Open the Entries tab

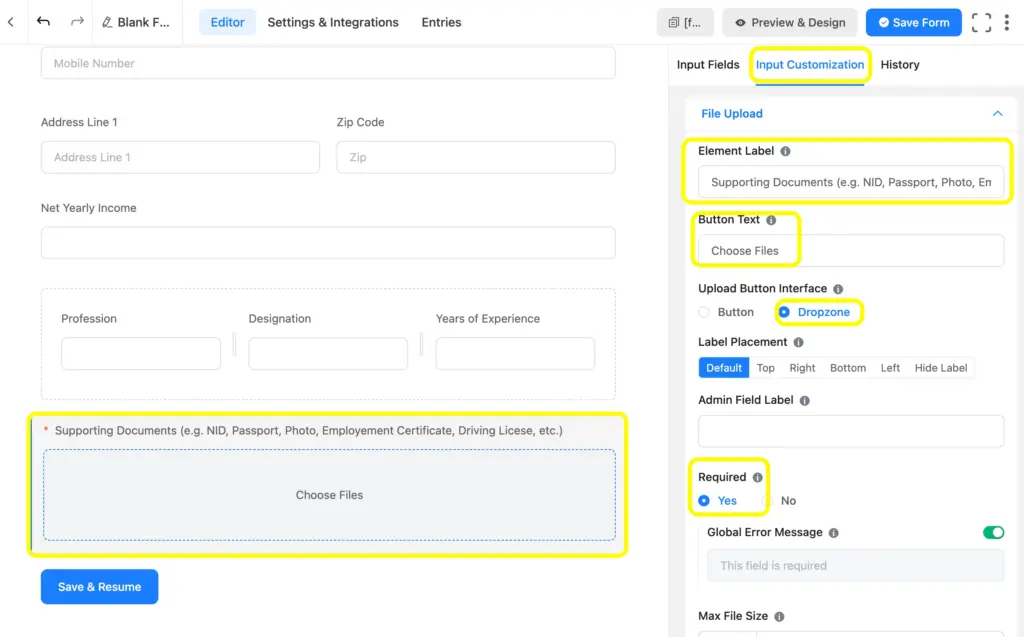point(441,21)
